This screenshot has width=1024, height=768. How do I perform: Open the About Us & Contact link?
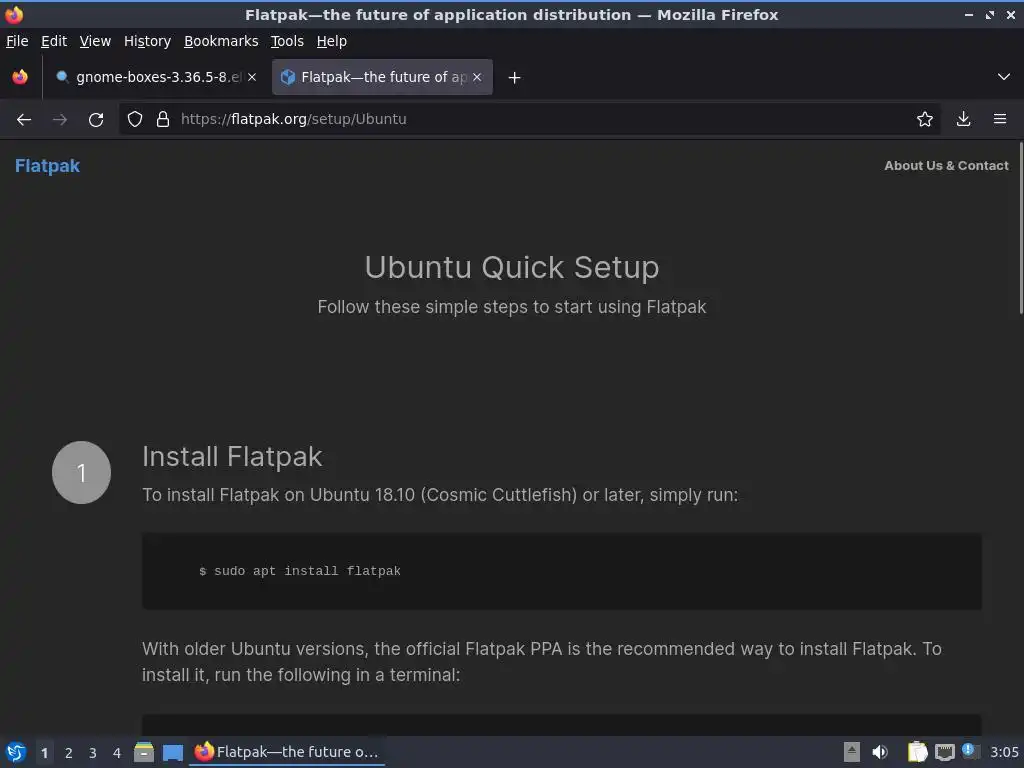pyautogui.click(x=946, y=166)
